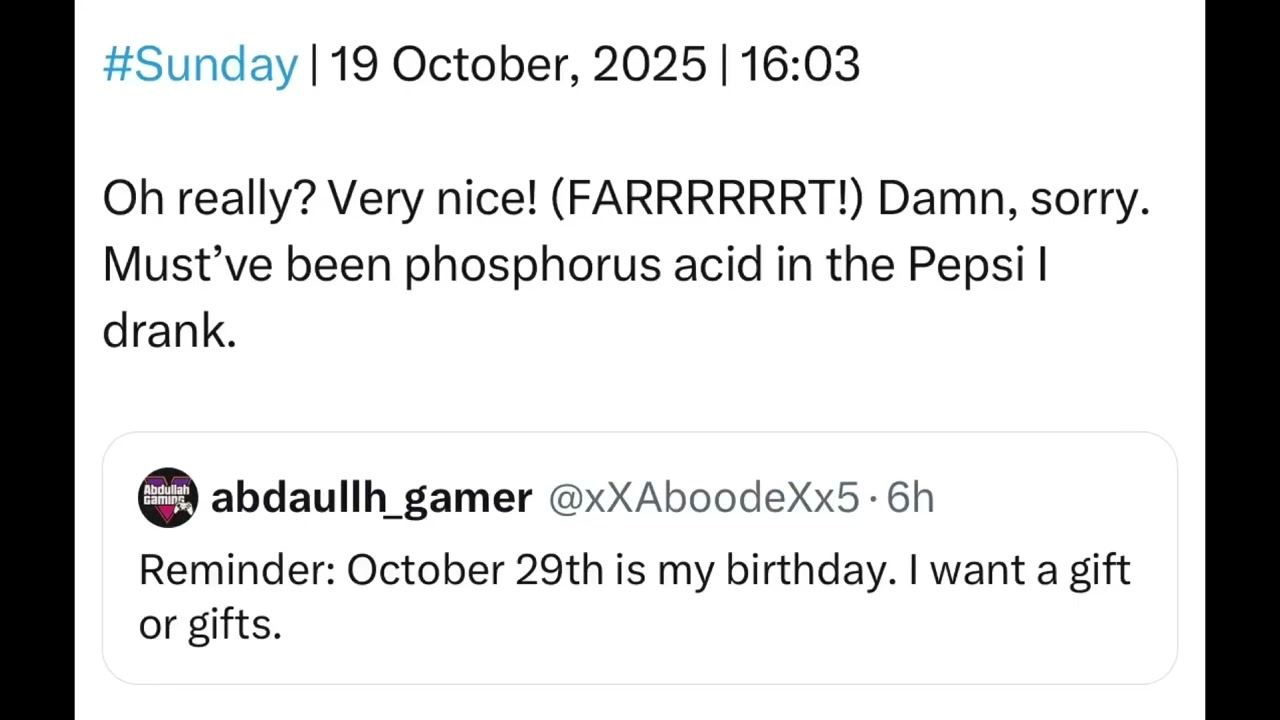Image resolution: width=1280 pixels, height=720 pixels.
Task: Open the quoted post reminder text
Action: tap(635, 597)
